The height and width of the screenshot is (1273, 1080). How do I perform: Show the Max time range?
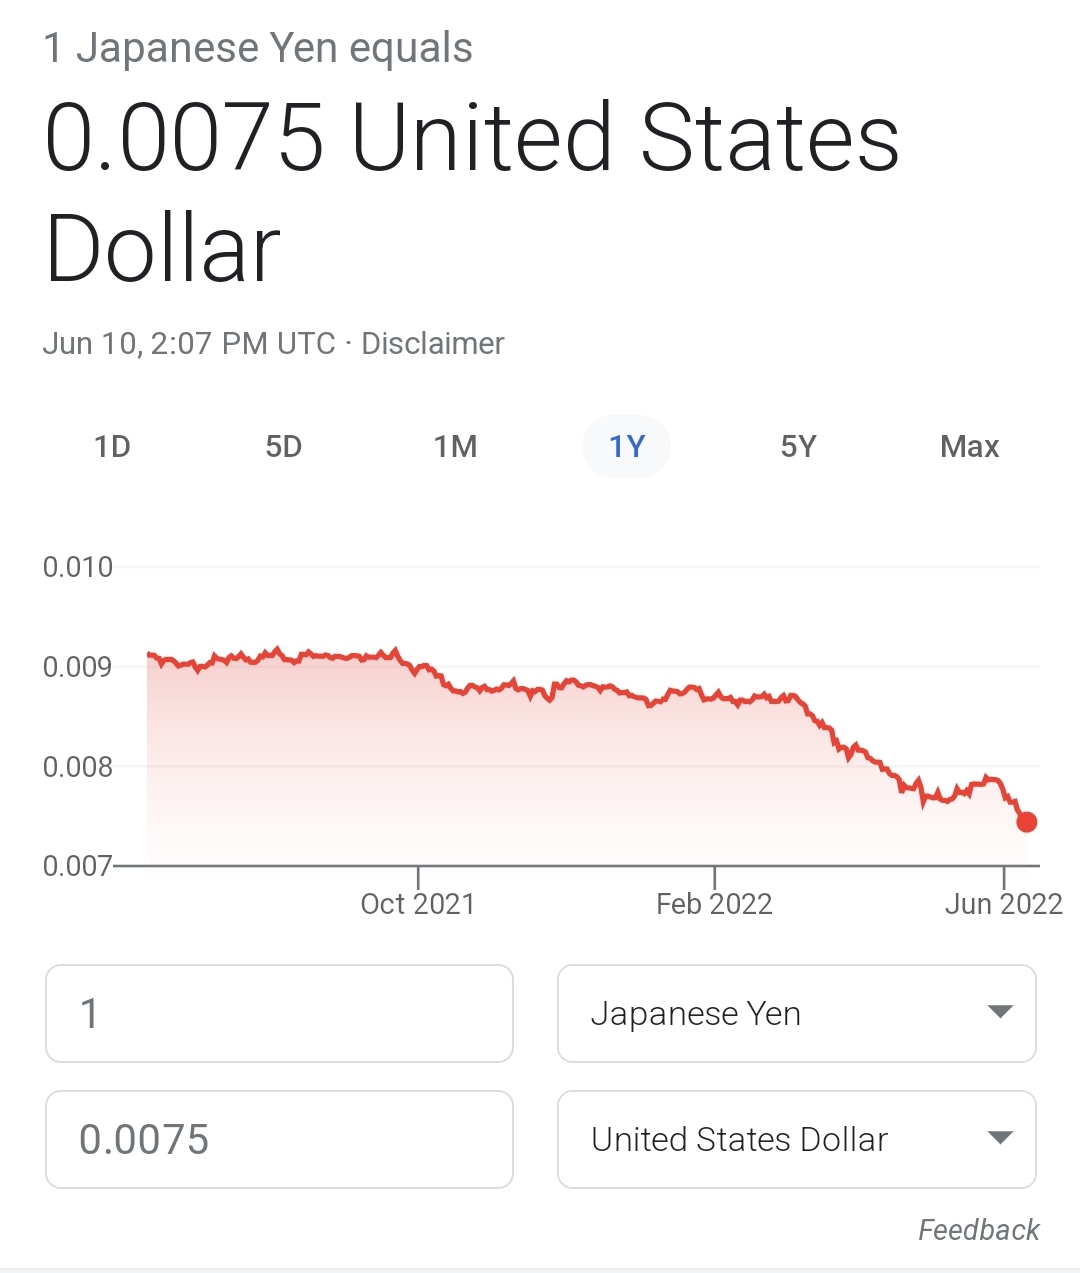click(969, 446)
